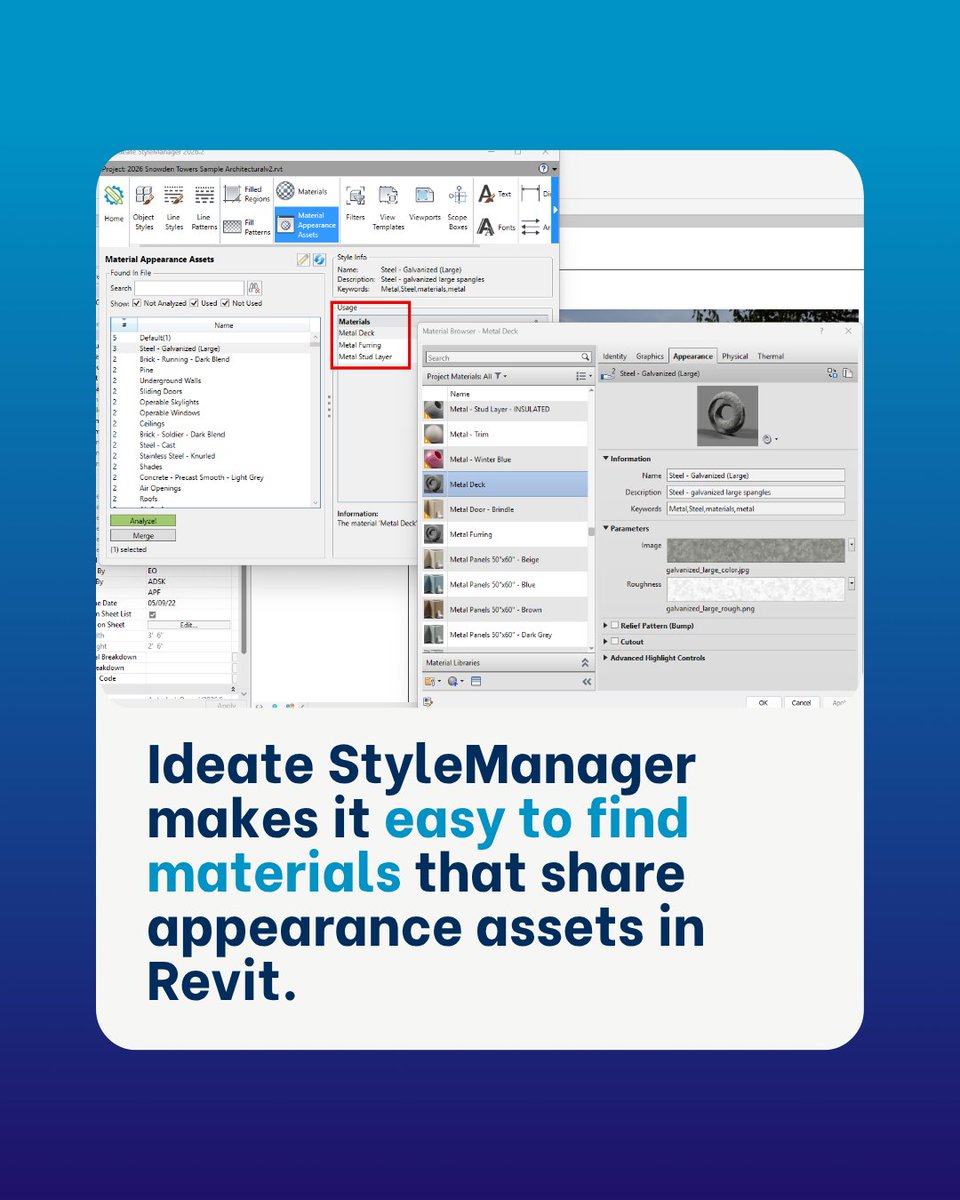Screen dimensions: 960x1200
Task: Open Filled Regions tool
Action: point(246,194)
